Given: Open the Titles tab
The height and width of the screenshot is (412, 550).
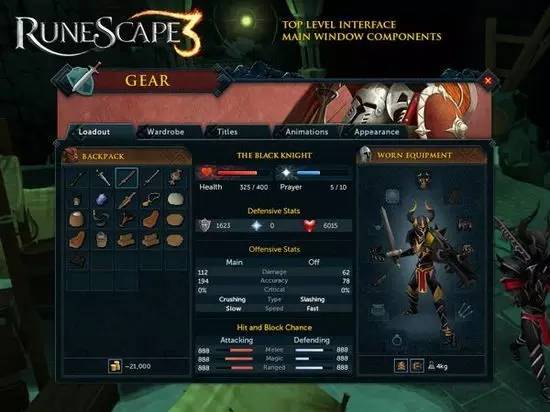Looking at the screenshot, I should [227, 132].
